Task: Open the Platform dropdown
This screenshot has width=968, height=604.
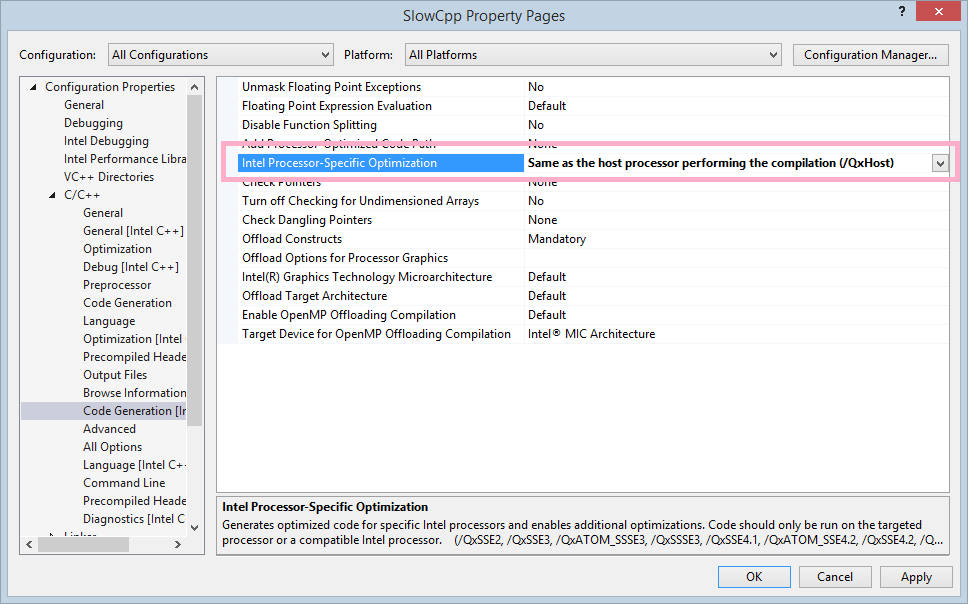Action: [592, 55]
